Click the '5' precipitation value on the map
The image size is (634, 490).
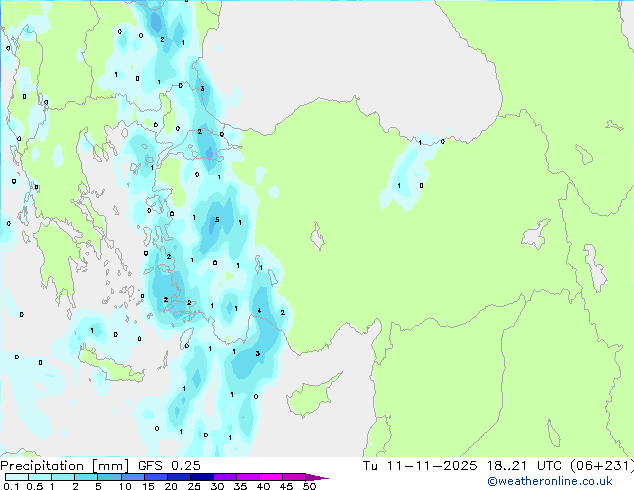point(217,220)
